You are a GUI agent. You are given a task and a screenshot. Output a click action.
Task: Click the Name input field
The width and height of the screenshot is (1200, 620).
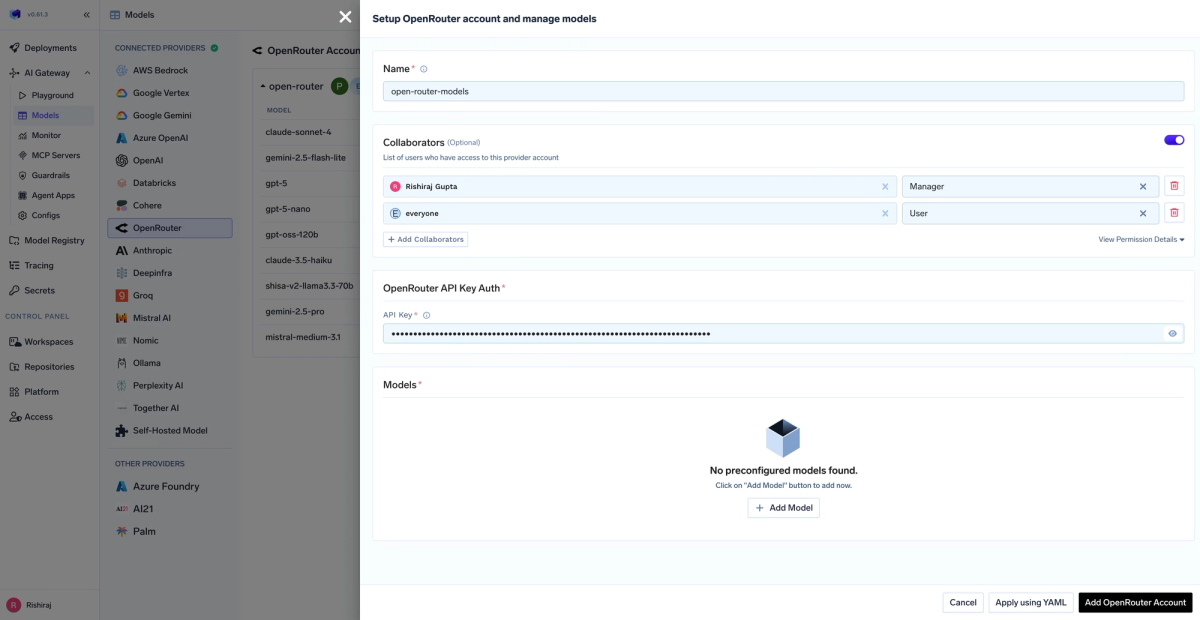783,91
